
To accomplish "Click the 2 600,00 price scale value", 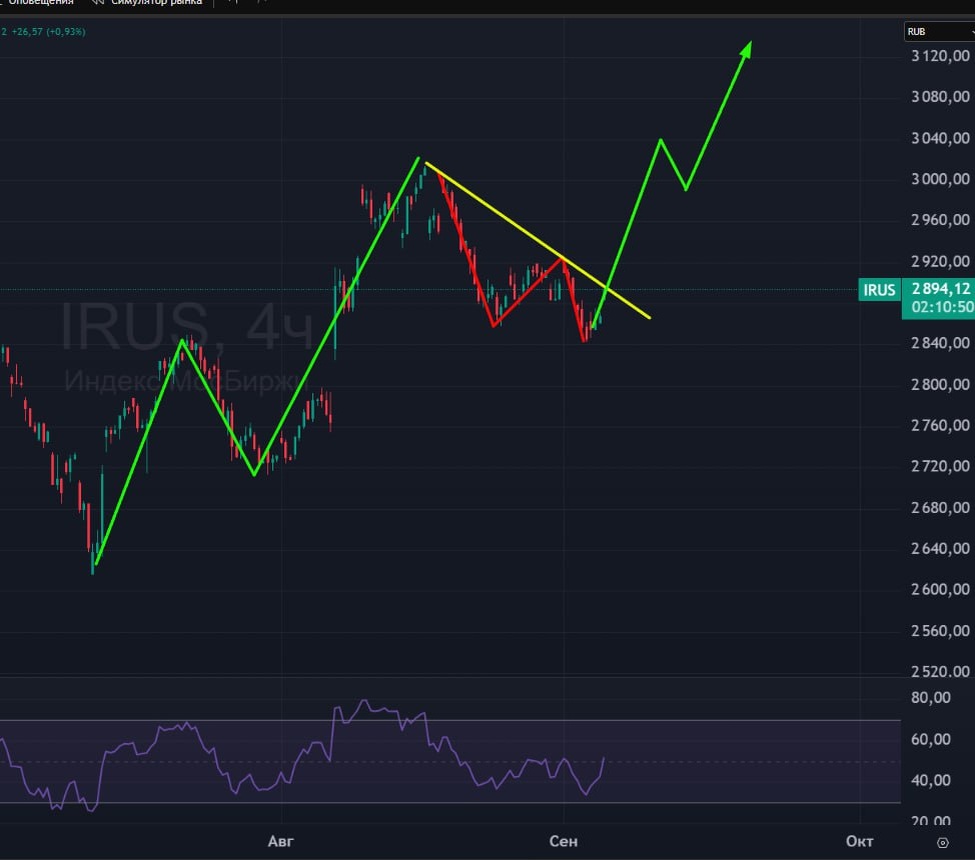I will point(940,590).
